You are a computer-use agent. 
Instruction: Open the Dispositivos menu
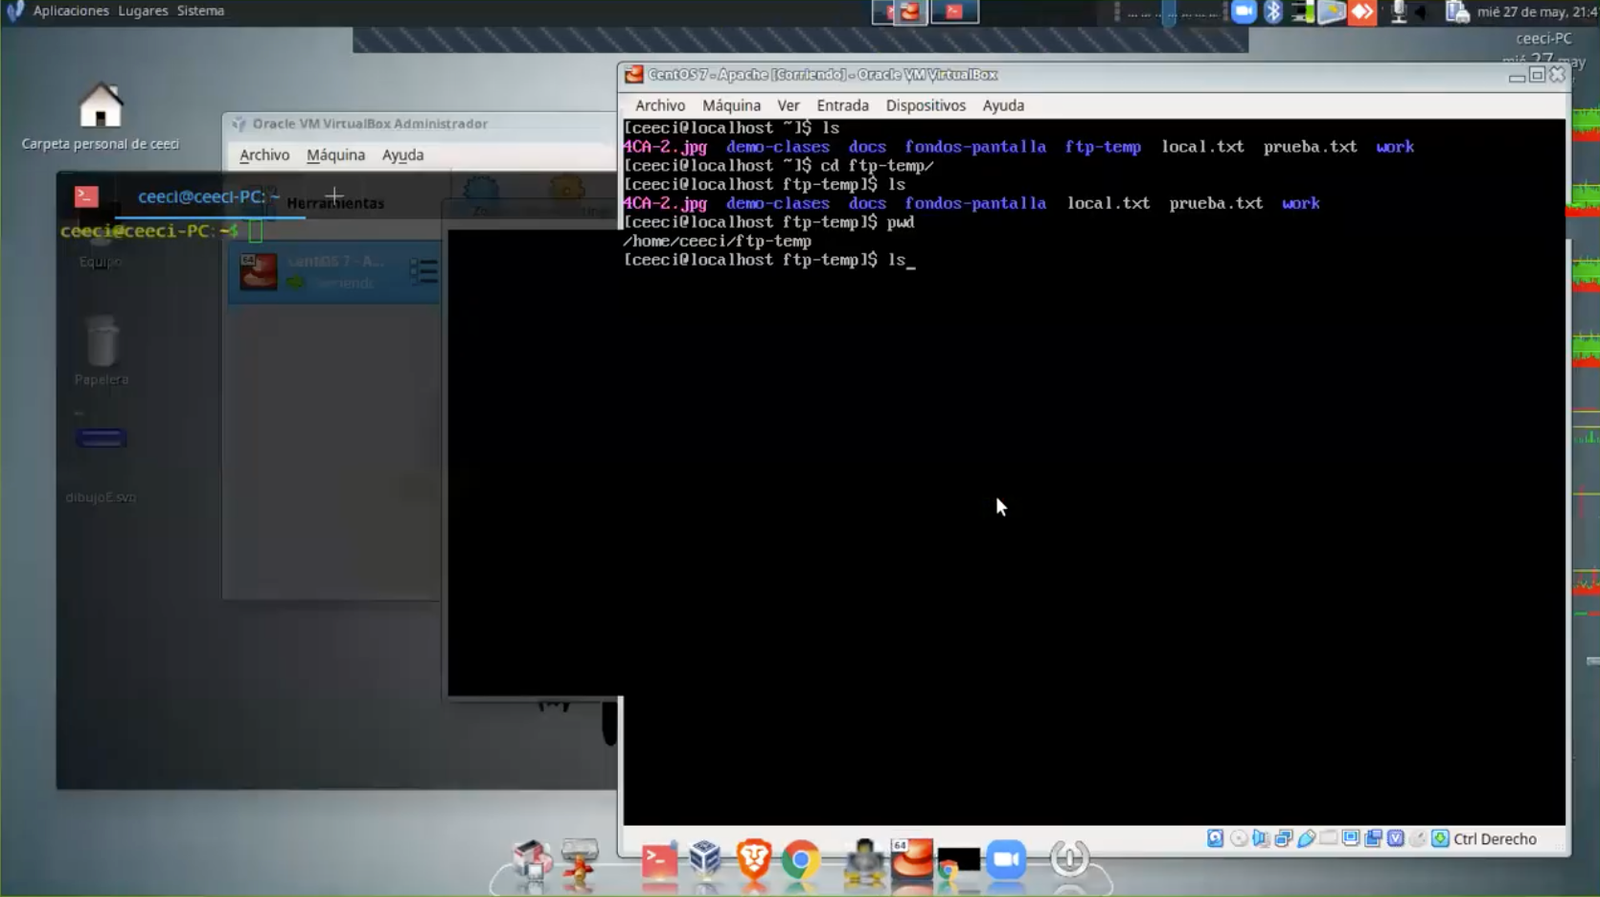coord(925,105)
